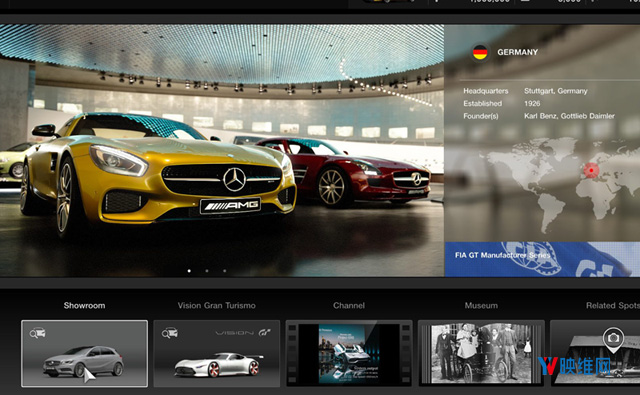Play the Channel video film-strip thumbnail
640x395 pixels.
coord(349,353)
